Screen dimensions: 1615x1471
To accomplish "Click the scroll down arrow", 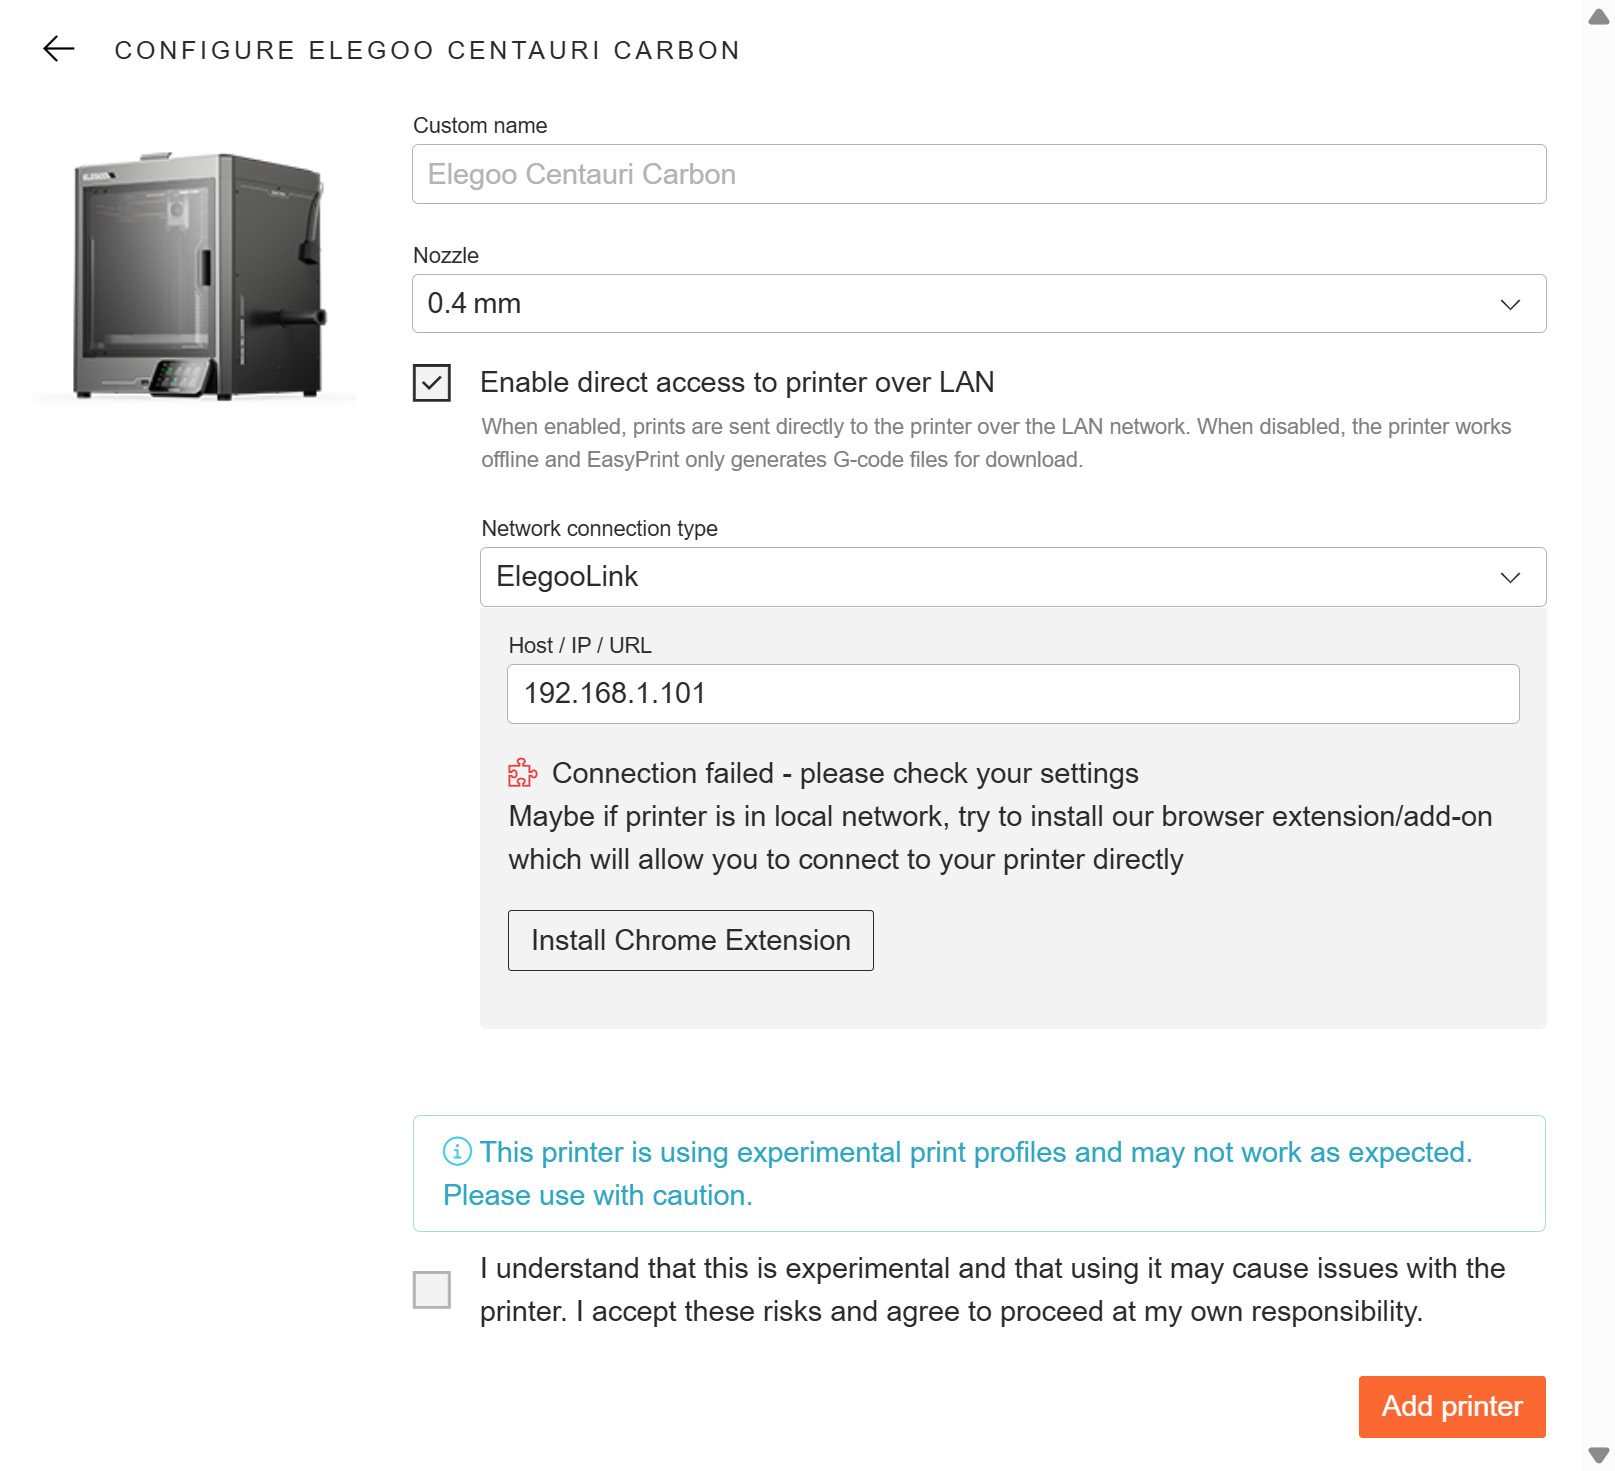I will point(1599,1454).
